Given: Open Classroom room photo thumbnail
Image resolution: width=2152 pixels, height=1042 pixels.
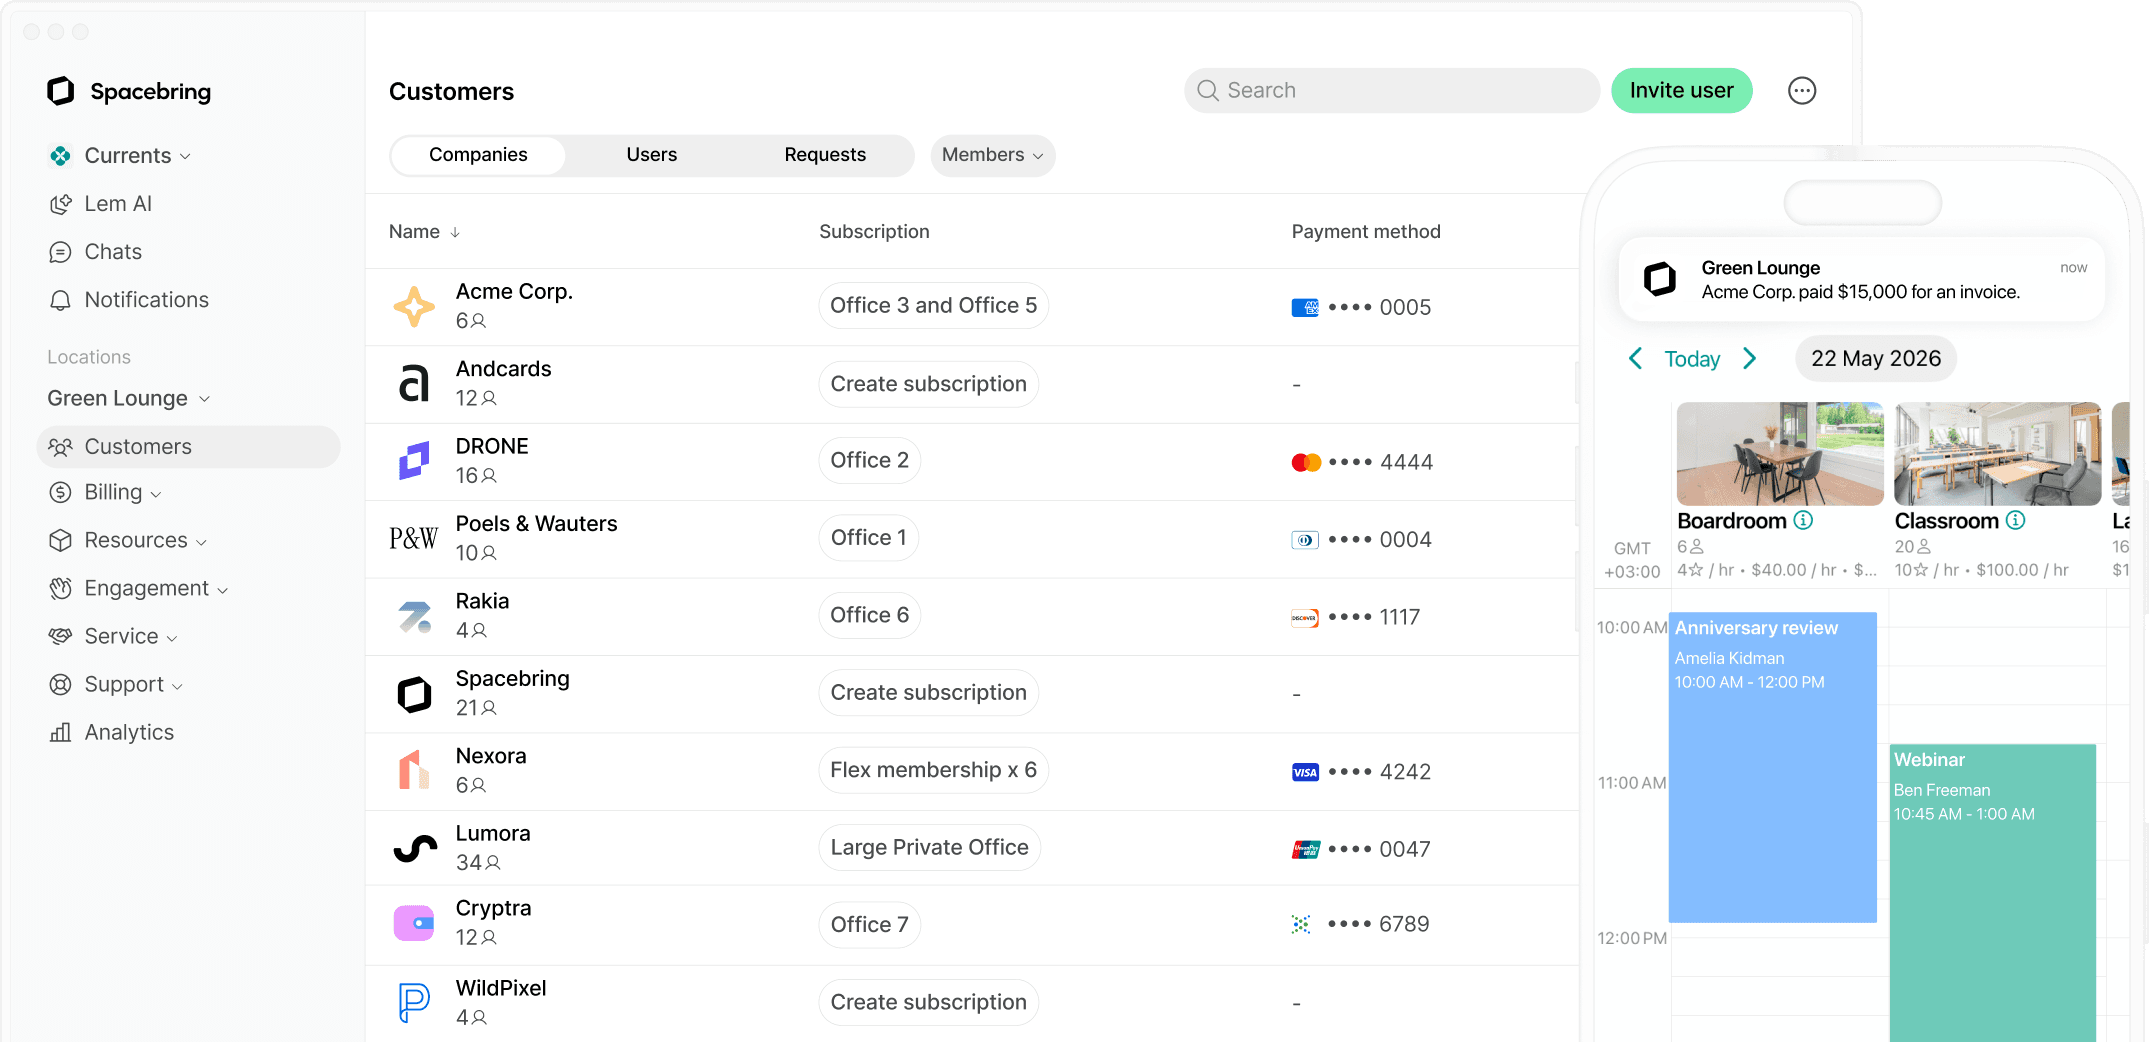Looking at the screenshot, I should (1998, 454).
